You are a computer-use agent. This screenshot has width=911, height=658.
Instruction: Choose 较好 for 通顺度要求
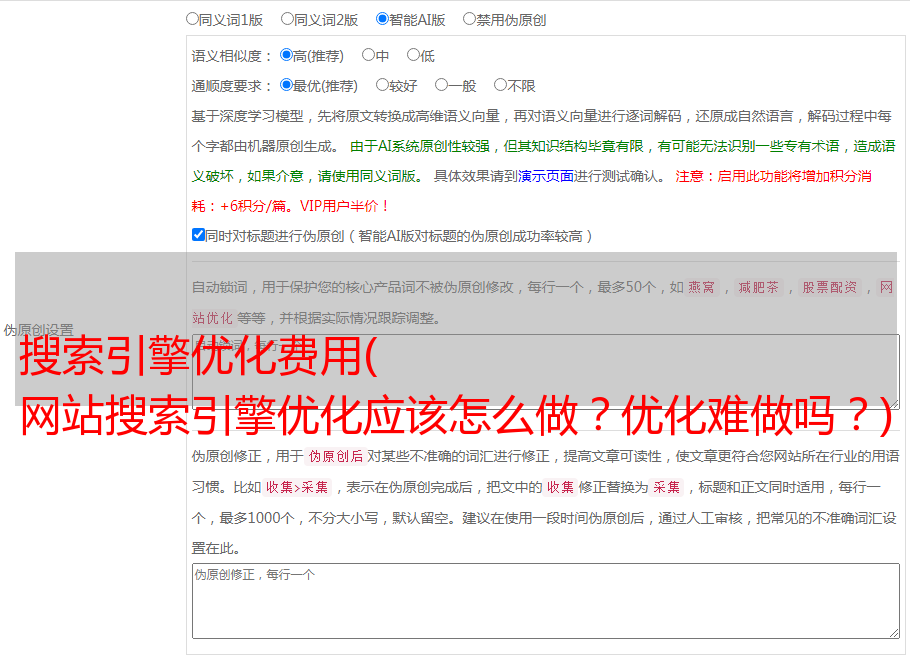coord(382,85)
